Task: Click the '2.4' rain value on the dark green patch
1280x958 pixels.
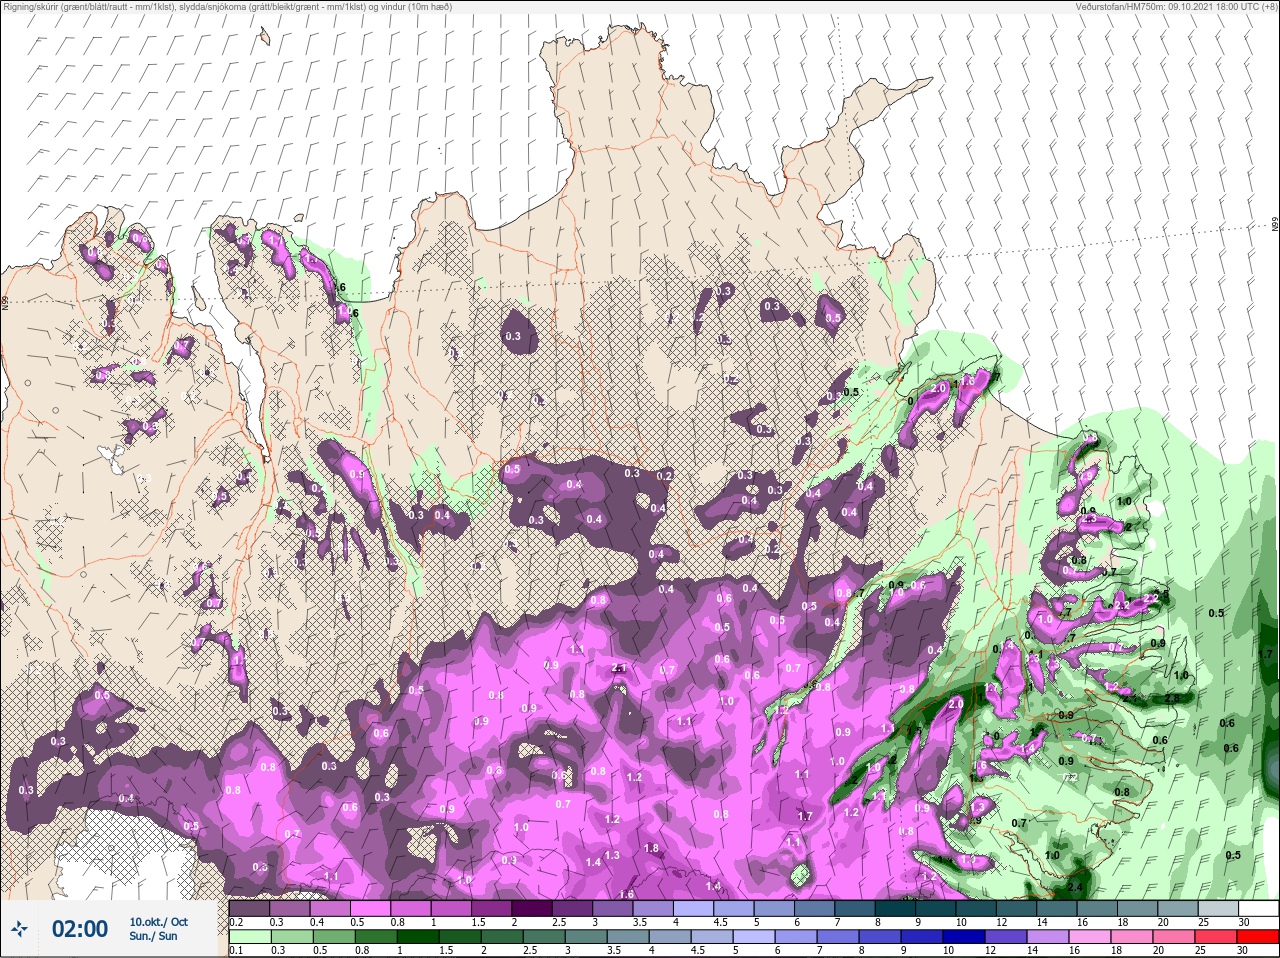Action: click(1076, 887)
